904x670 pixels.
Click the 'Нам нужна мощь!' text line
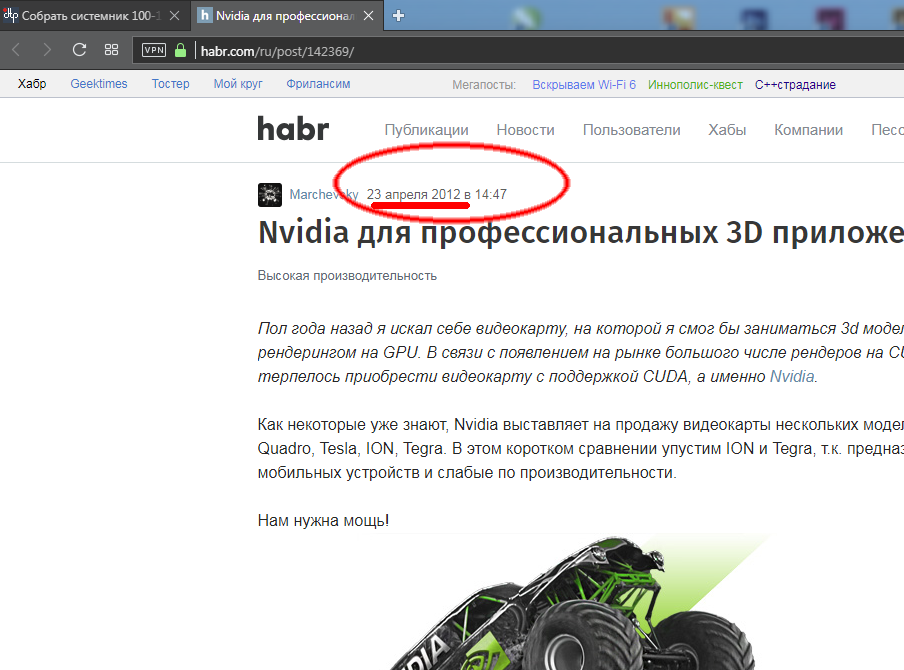[x=323, y=521]
